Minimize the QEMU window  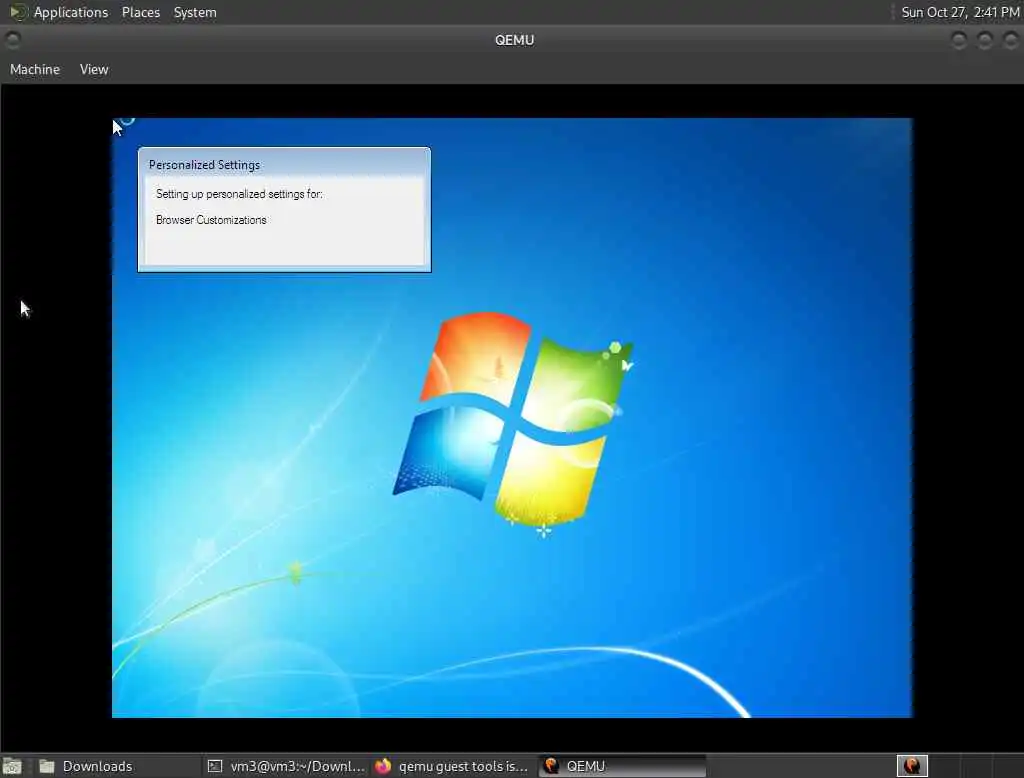click(959, 41)
